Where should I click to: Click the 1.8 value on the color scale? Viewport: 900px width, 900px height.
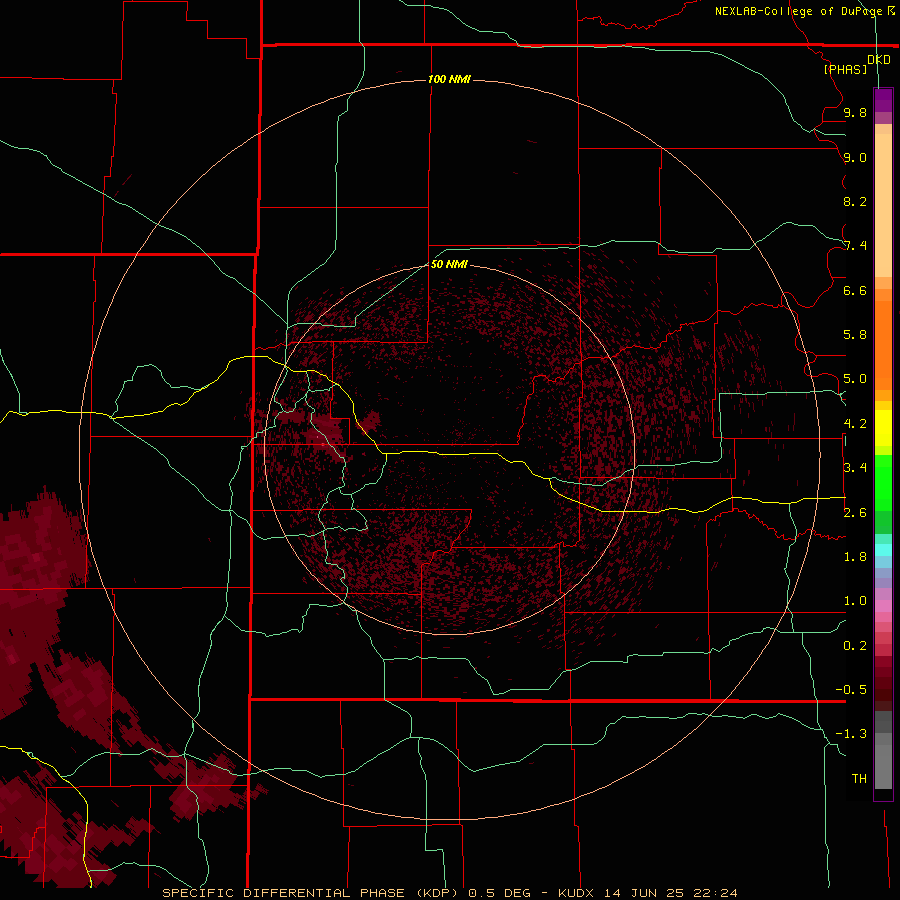pyautogui.click(x=855, y=557)
